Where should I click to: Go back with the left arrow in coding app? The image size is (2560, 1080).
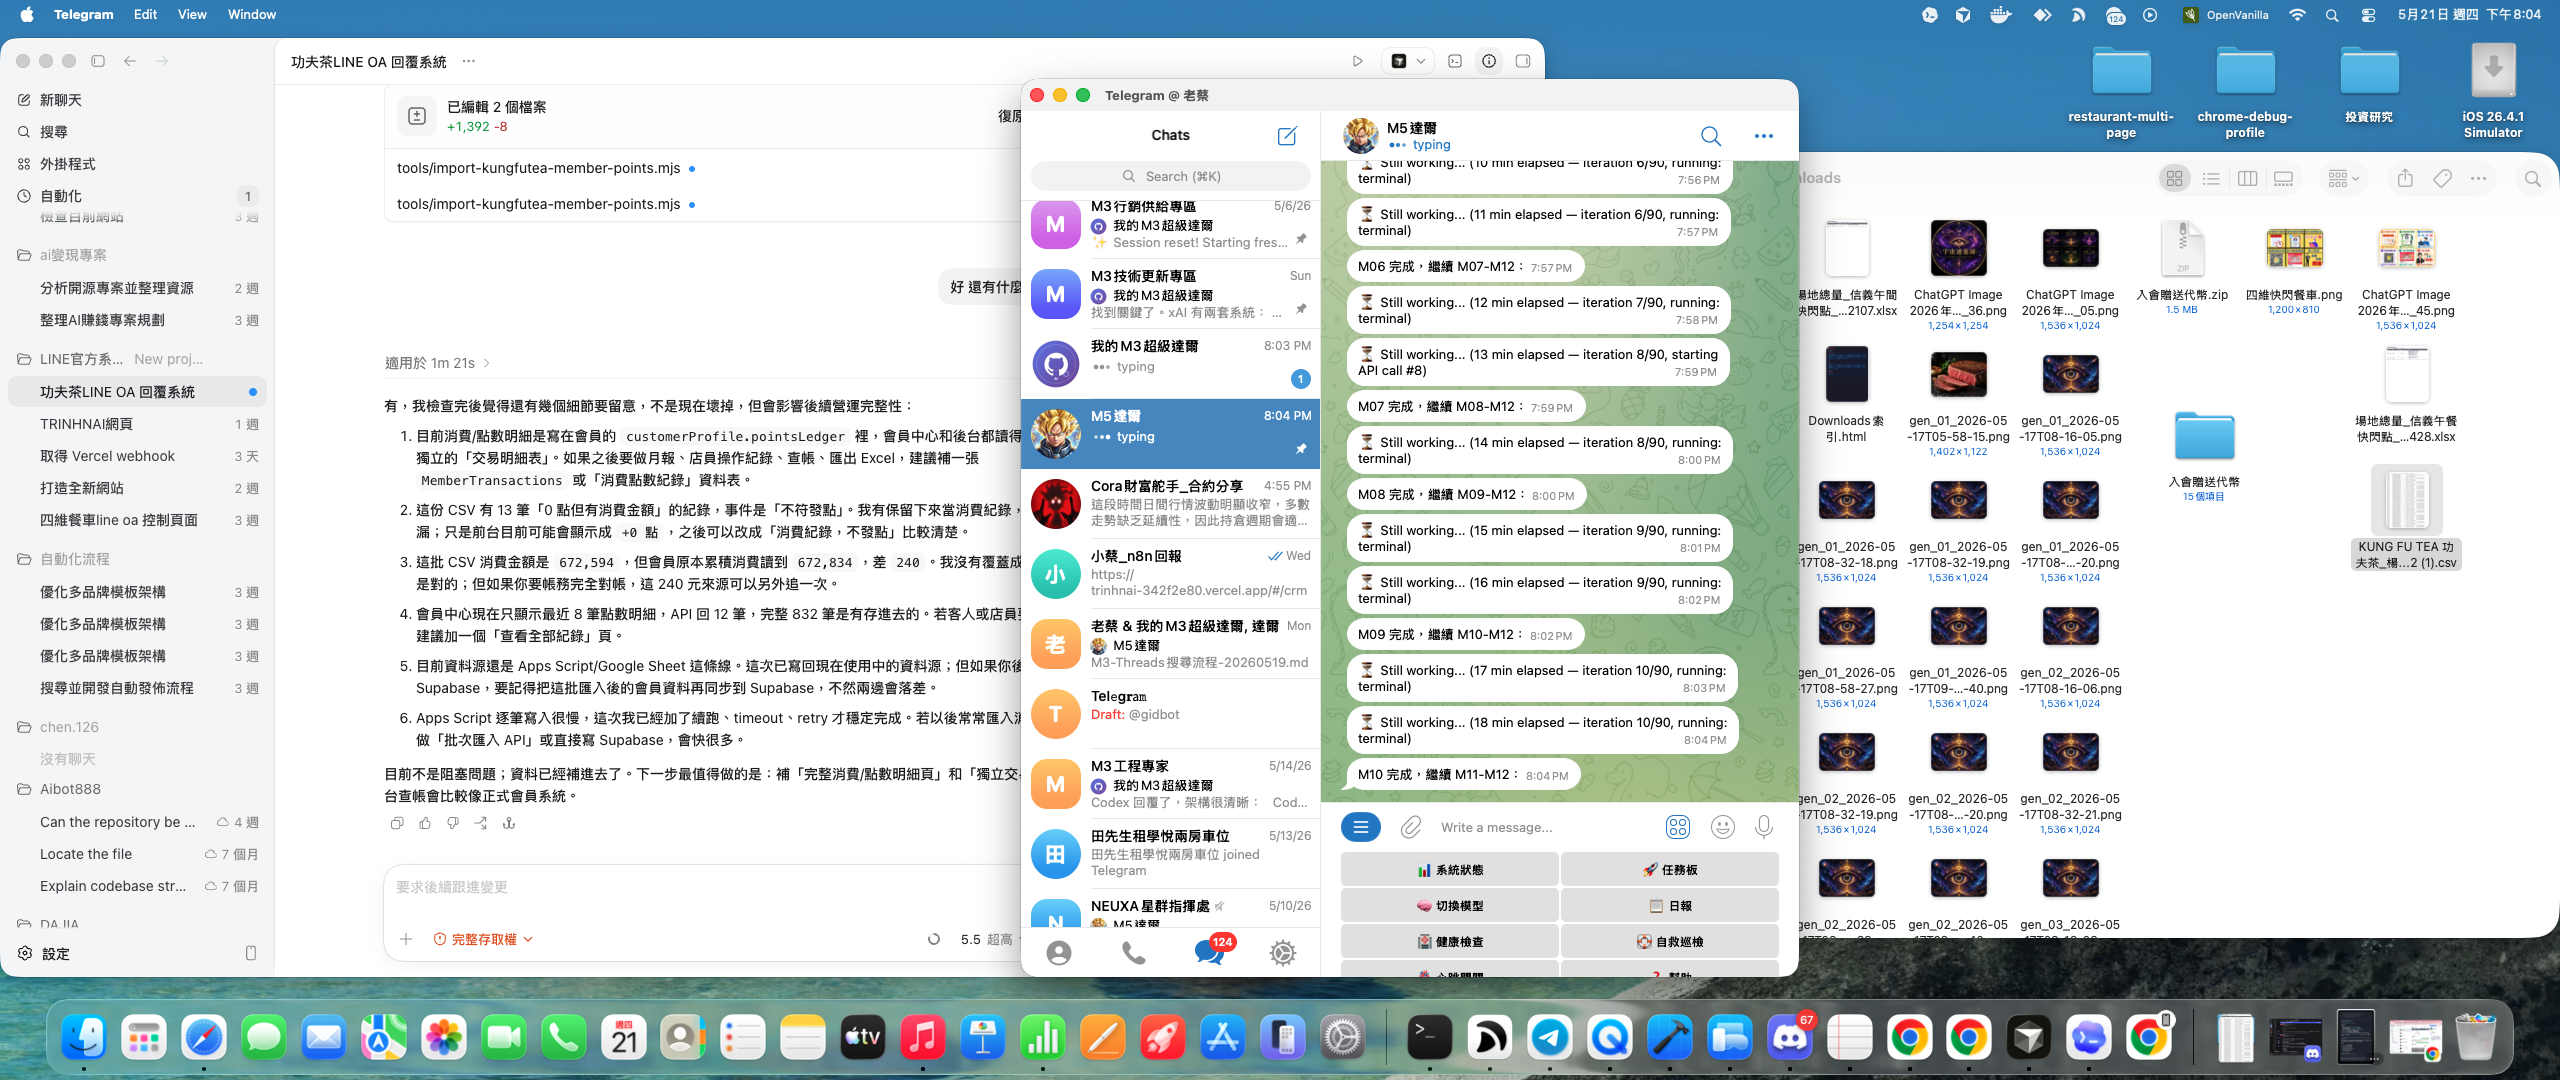130,61
